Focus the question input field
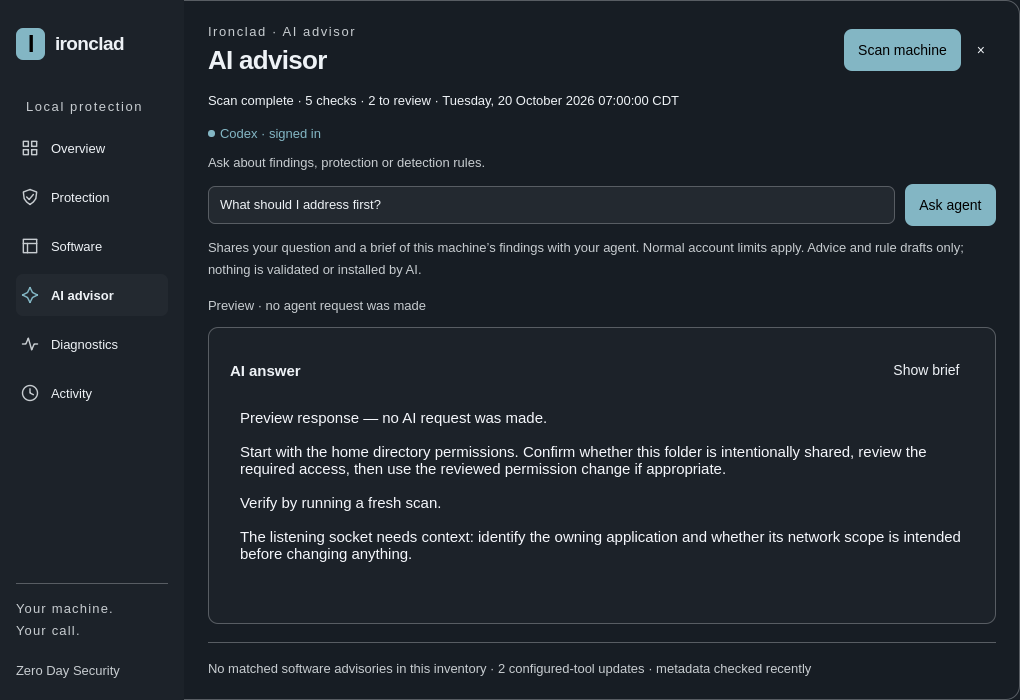 coord(551,205)
